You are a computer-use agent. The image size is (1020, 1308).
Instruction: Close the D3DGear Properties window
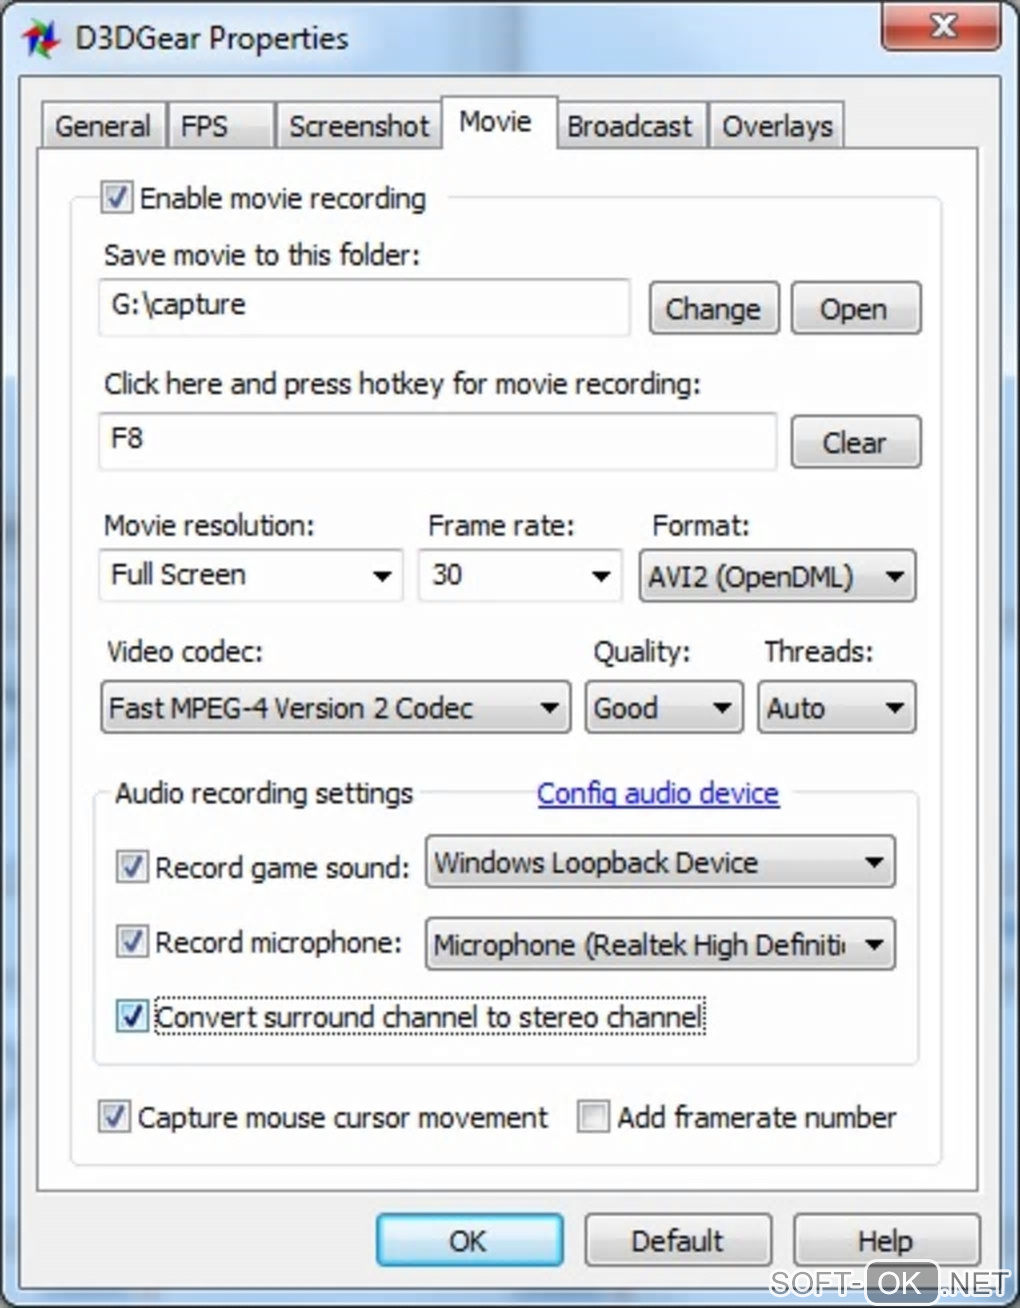pyautogui.click(x=940, y=27)
